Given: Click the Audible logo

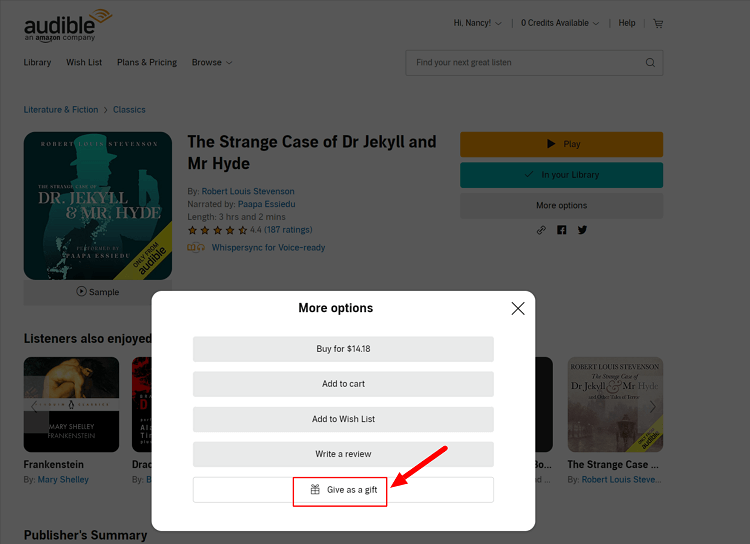Looking at the screenshot, I should (x=68, y=25).
